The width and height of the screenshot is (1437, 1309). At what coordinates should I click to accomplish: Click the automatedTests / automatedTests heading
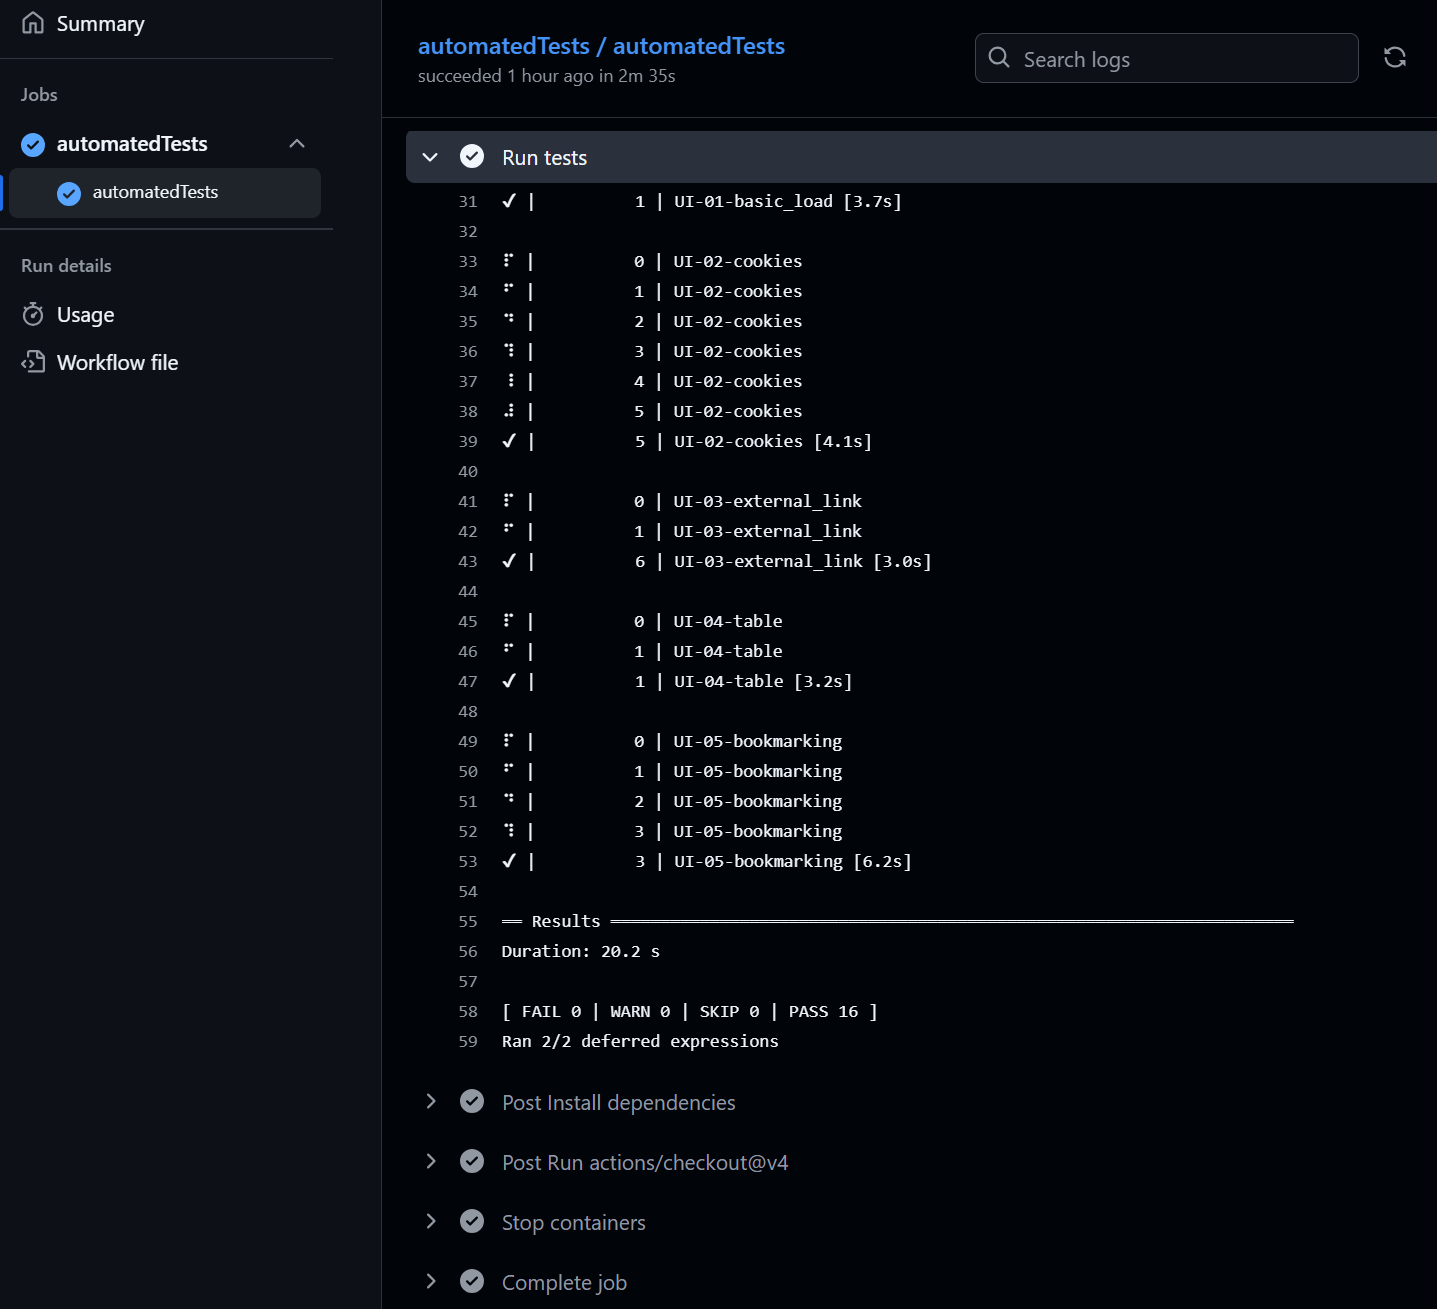pos(601,46)
